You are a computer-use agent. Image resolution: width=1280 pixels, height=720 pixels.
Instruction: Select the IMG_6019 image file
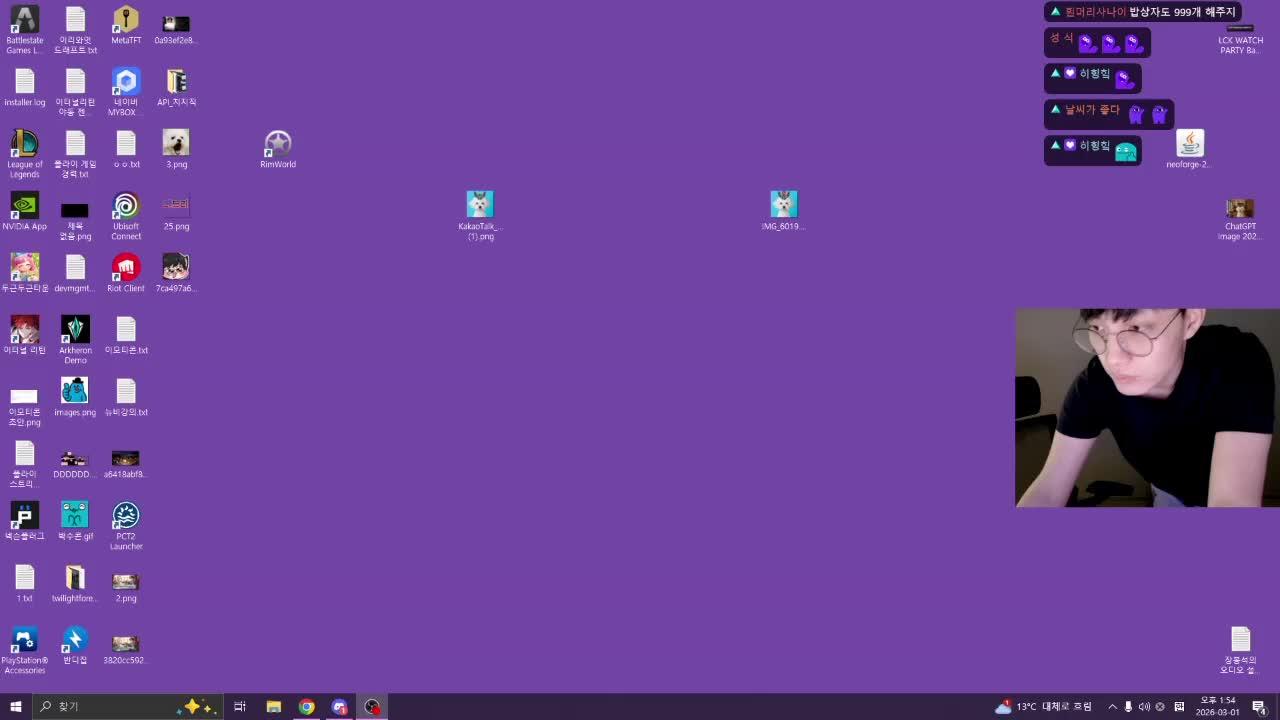click(784, 211)
